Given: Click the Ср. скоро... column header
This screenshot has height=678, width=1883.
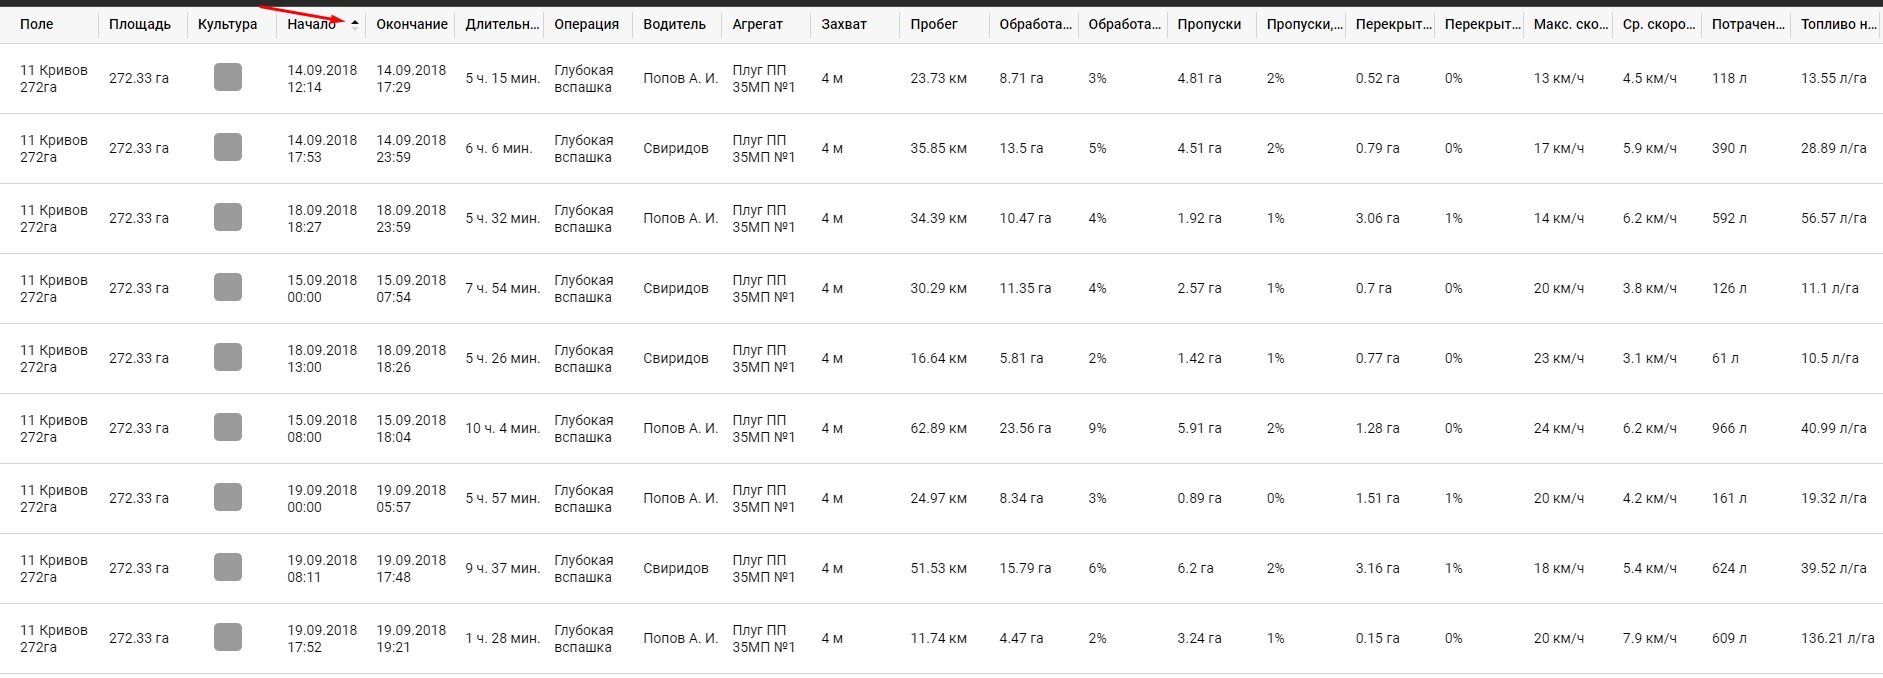Looking at the screenshot, I should (1659, 24).
